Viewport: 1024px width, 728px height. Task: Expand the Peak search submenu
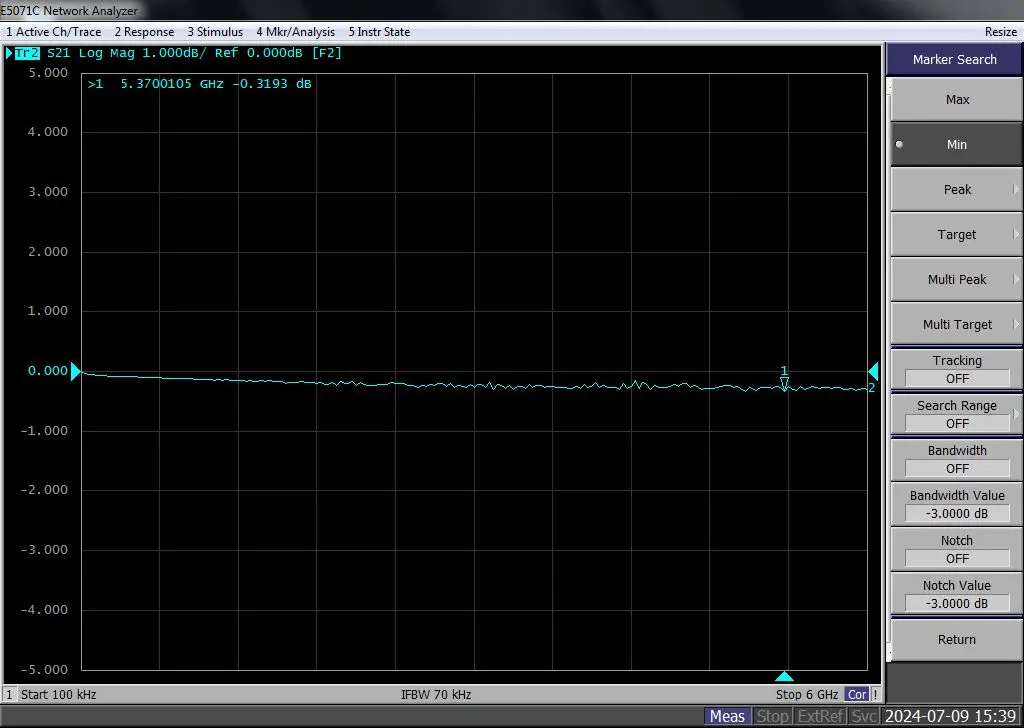pos(956,190)
